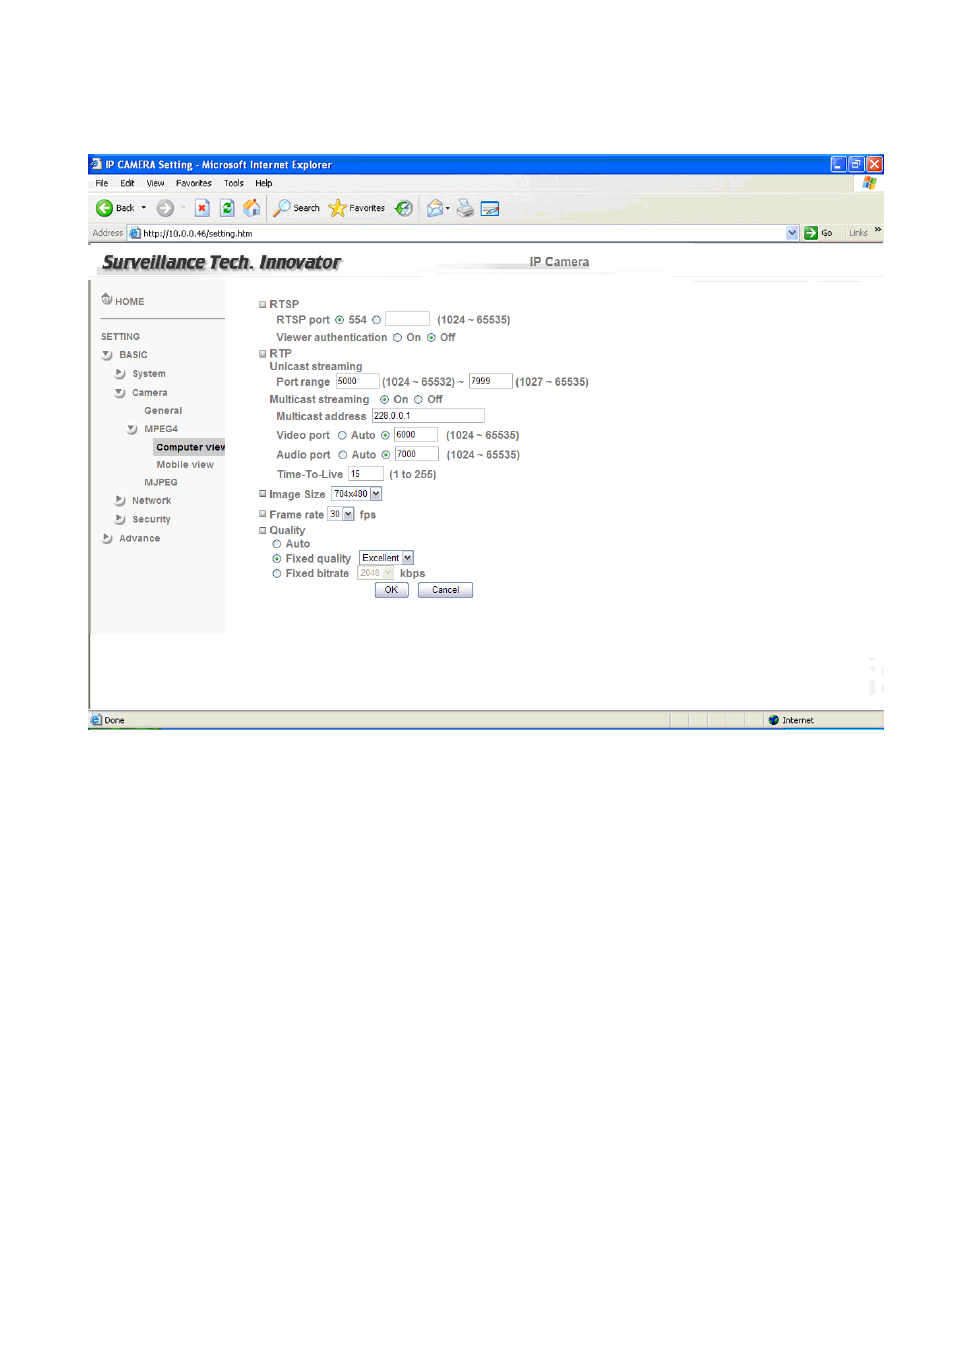Click the Time-To-Live input field

coord(366,474)
